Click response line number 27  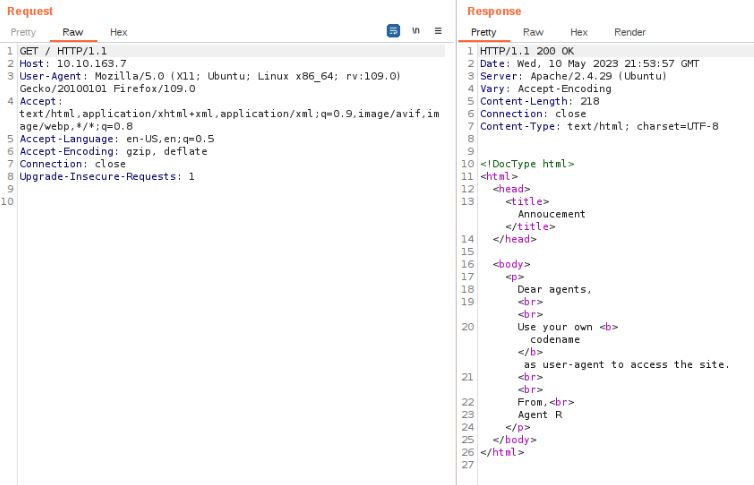pyautogui.click(x=468, y=465)
